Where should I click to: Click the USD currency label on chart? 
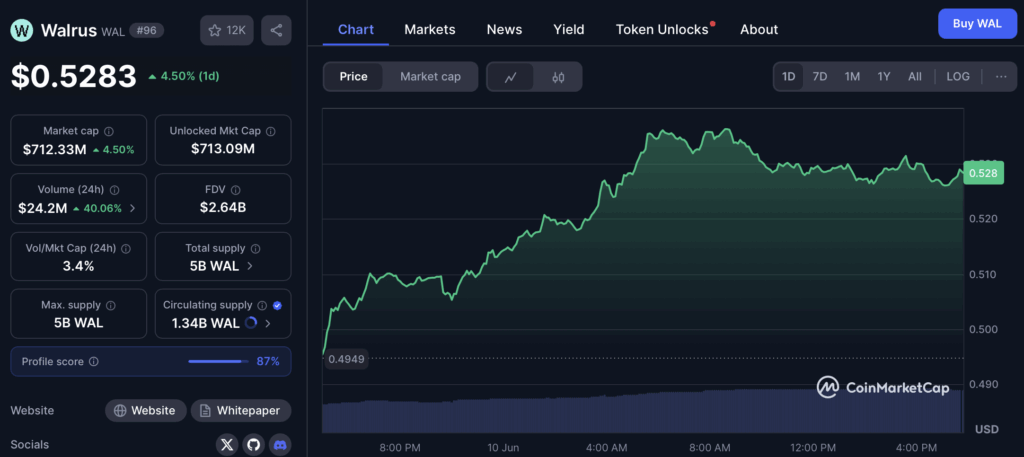987,429
